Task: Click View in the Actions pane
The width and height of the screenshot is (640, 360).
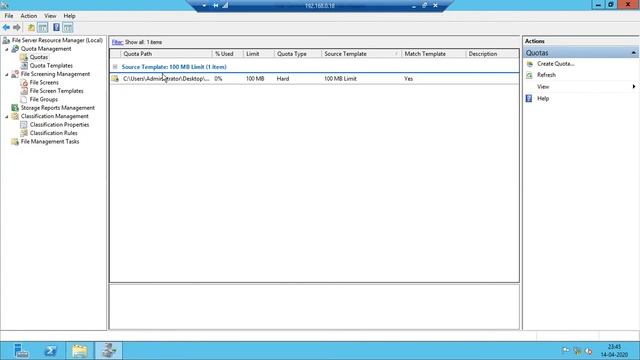Action: pyautogui.click(x=543, y=87)
